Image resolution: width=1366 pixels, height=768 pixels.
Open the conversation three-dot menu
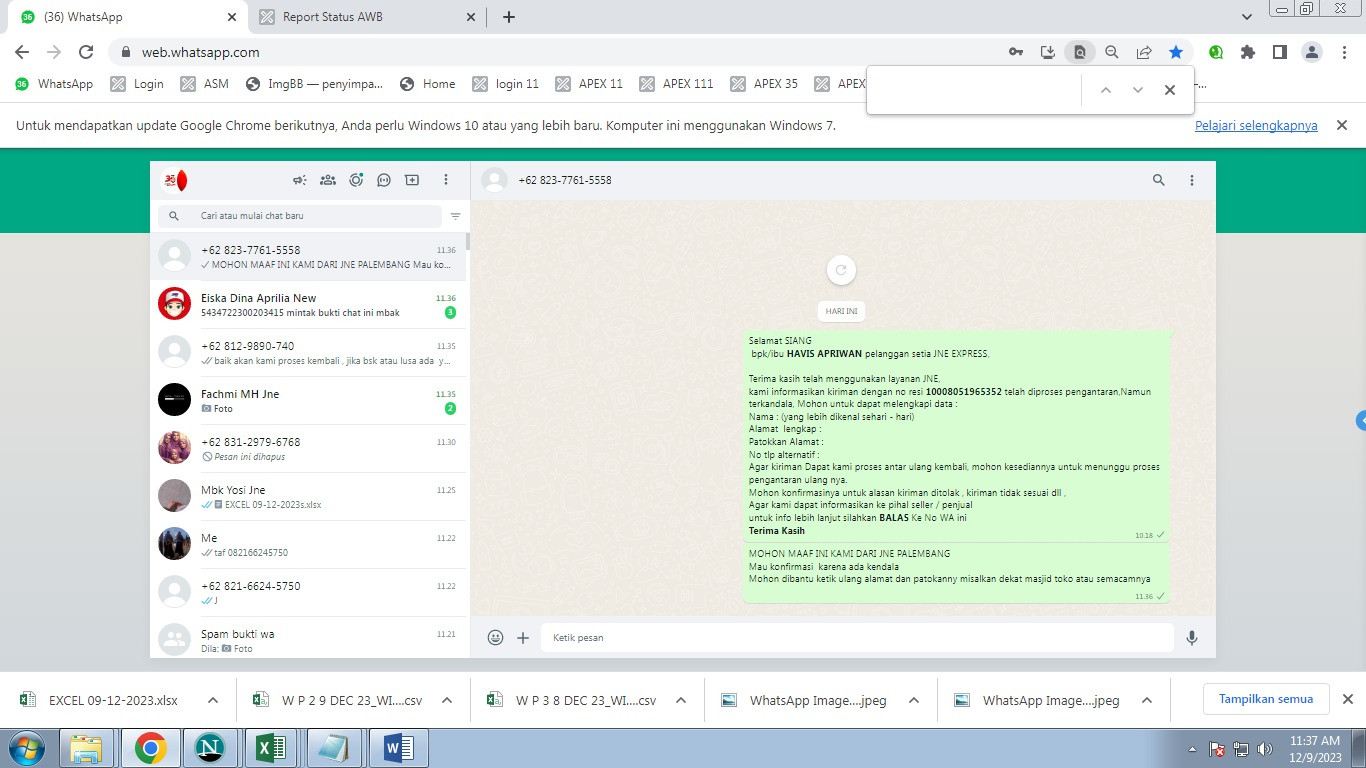[x=1192, y=180]
